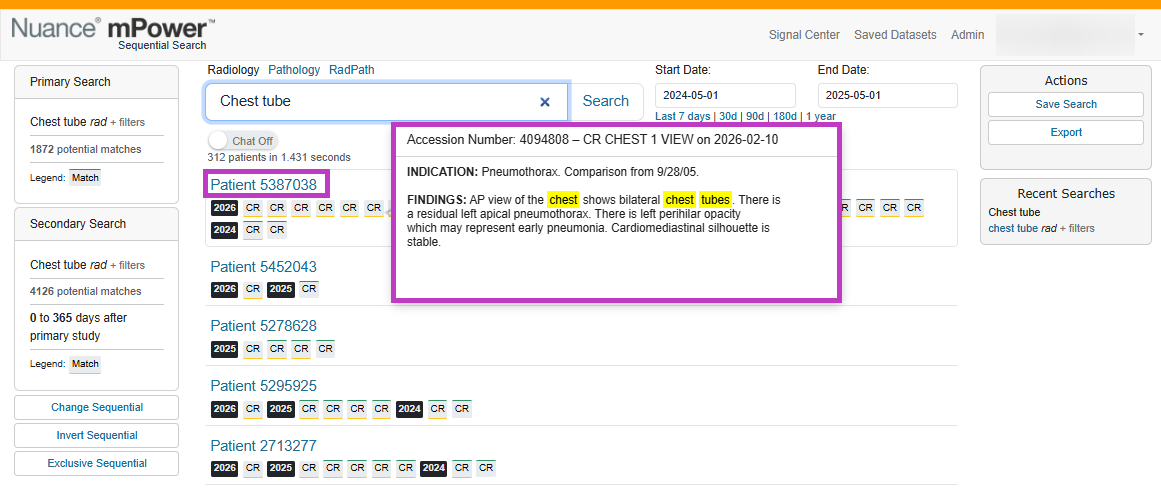Click Change Sequential
This screenshot has height=488, width=1161.
click(x=97, y=407)
